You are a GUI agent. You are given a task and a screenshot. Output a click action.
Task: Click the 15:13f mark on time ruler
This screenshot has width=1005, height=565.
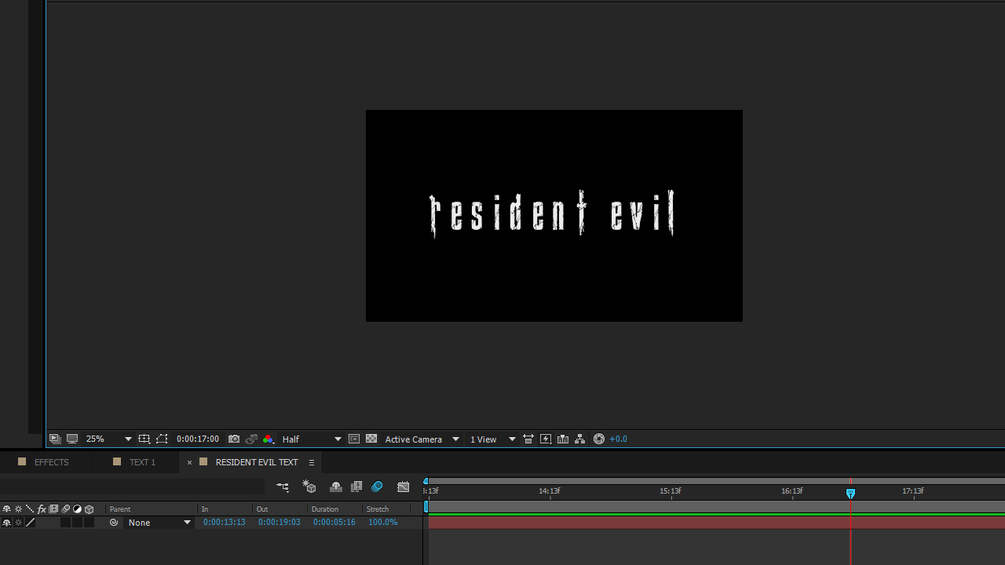(x=670, y=491)
